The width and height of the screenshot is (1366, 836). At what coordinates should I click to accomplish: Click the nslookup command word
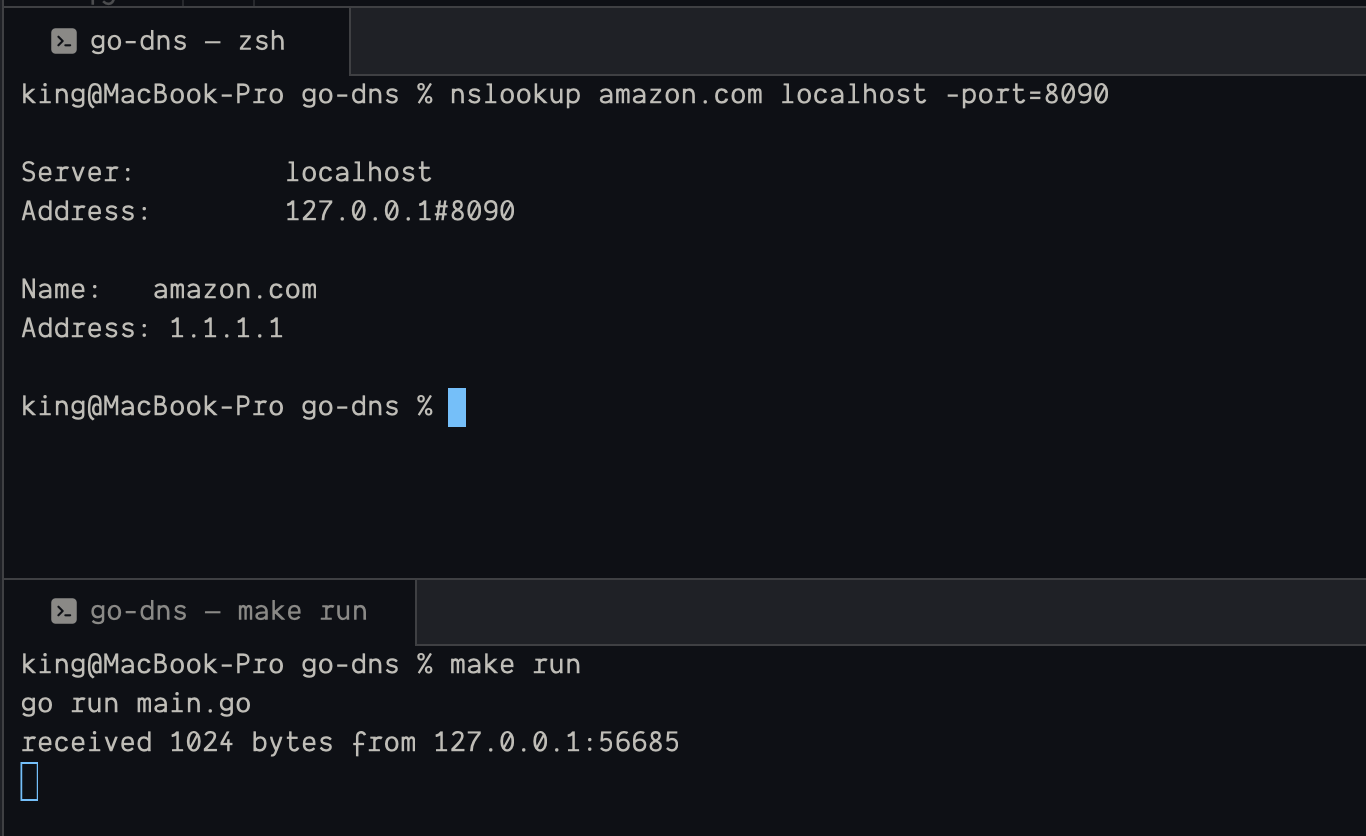[x=514, y=95]
